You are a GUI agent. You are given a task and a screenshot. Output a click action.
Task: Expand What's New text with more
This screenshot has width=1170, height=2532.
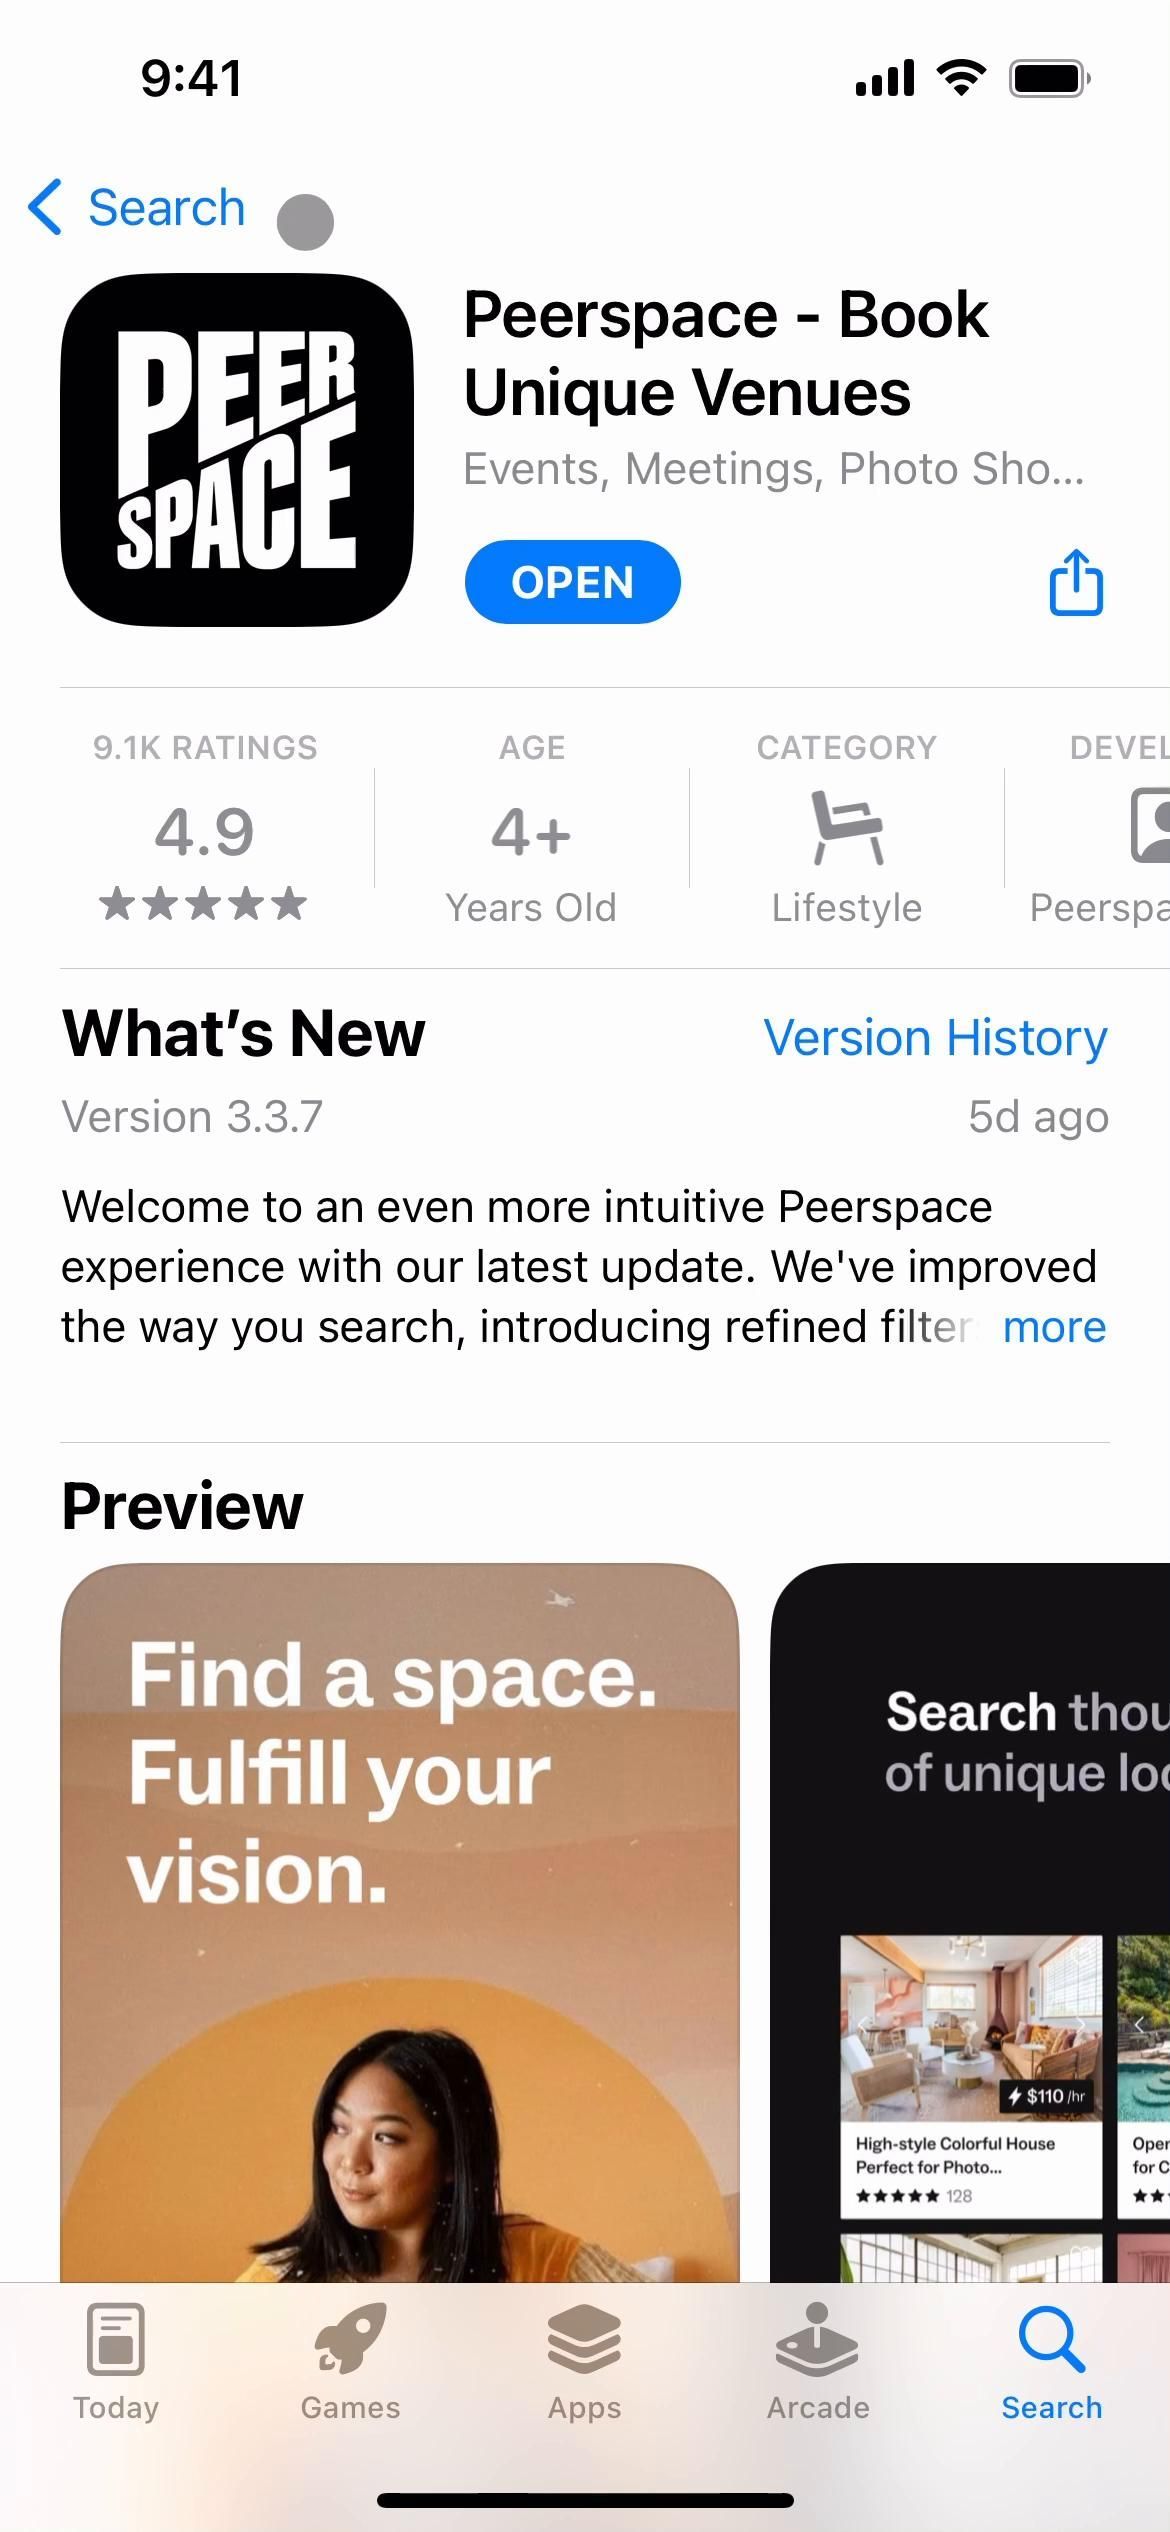(1054, 1327)
